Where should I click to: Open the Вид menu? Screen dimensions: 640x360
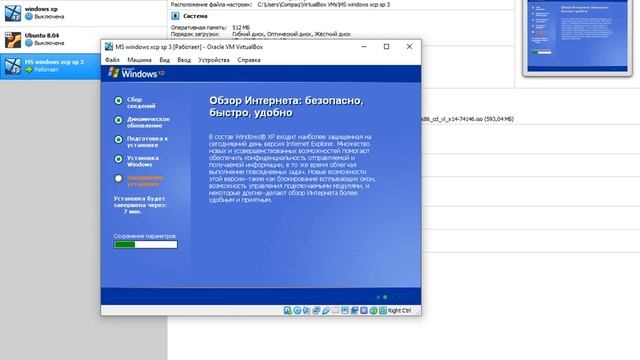[x=164, y=60]
